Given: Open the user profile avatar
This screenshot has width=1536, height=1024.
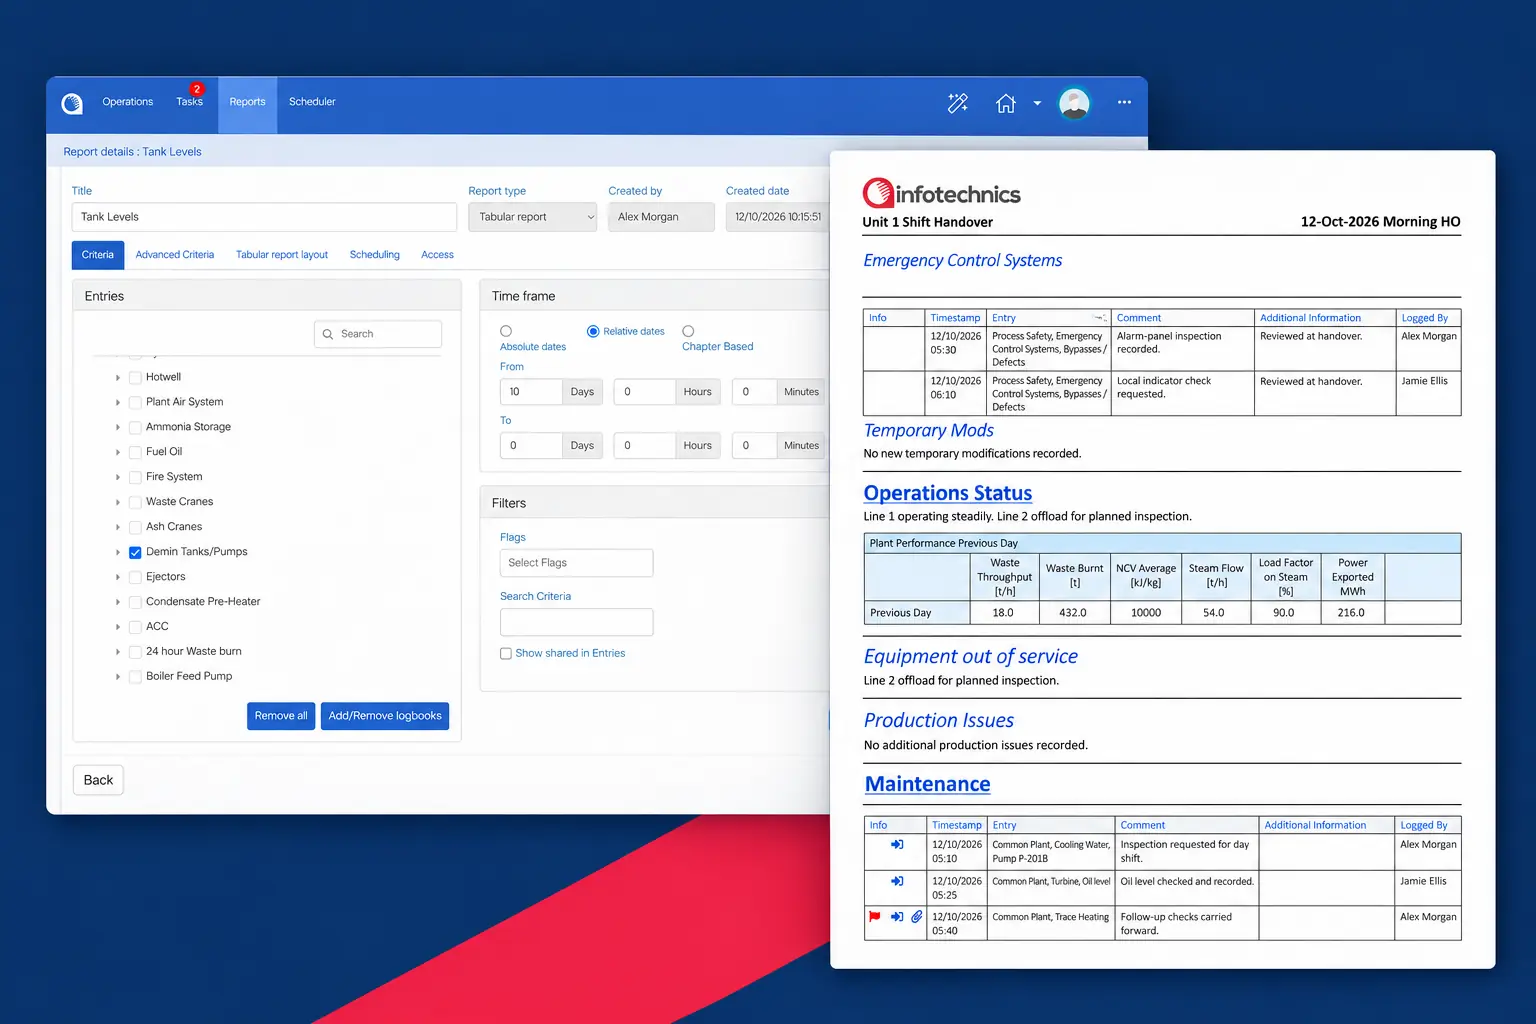Looking at the screenshot, I should pyautogui.click(x=1074, y=103).
